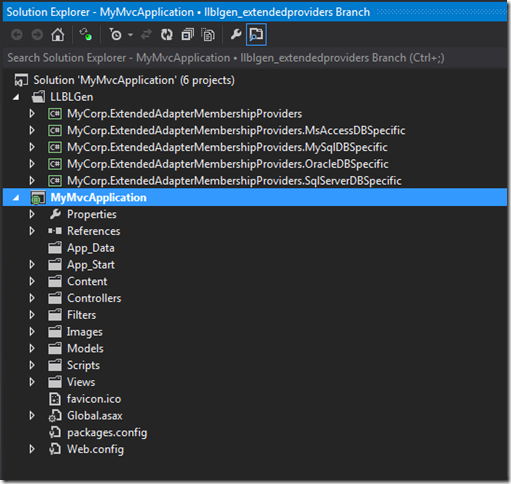Expand the Models folder
Screen dimensions: 511x484
(x=32, y=349)
